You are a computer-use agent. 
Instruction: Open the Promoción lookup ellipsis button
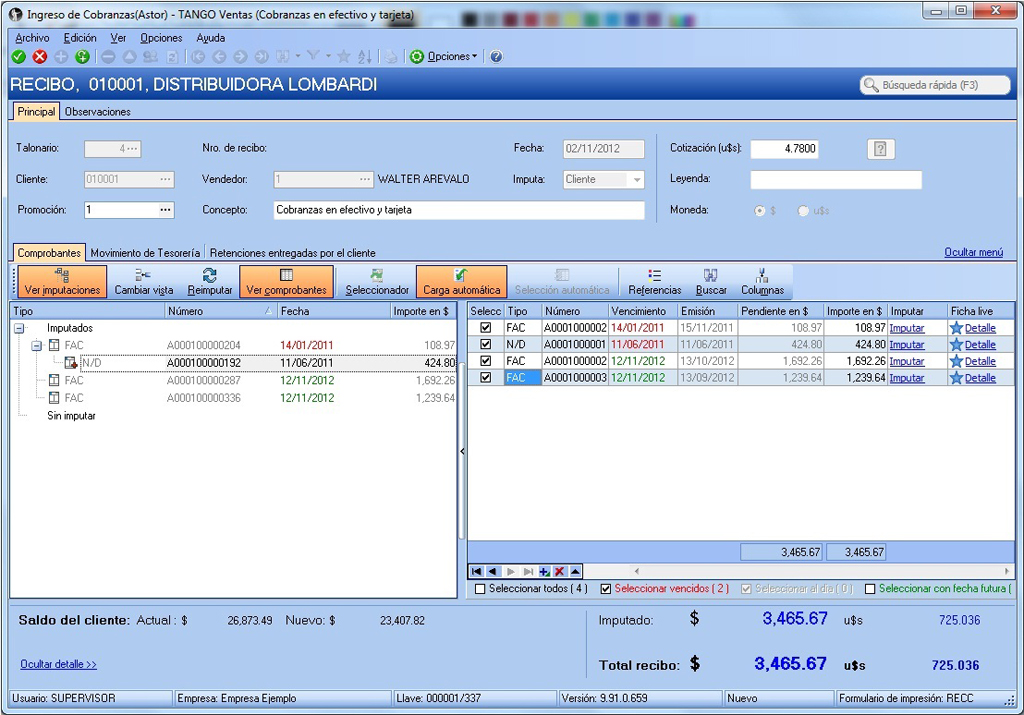click(166, 210)
